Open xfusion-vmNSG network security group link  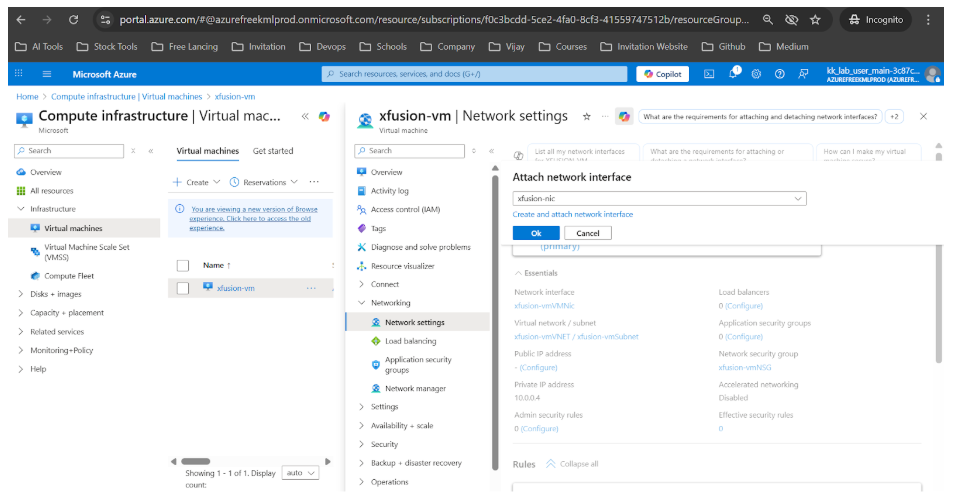tap(745, 367)
